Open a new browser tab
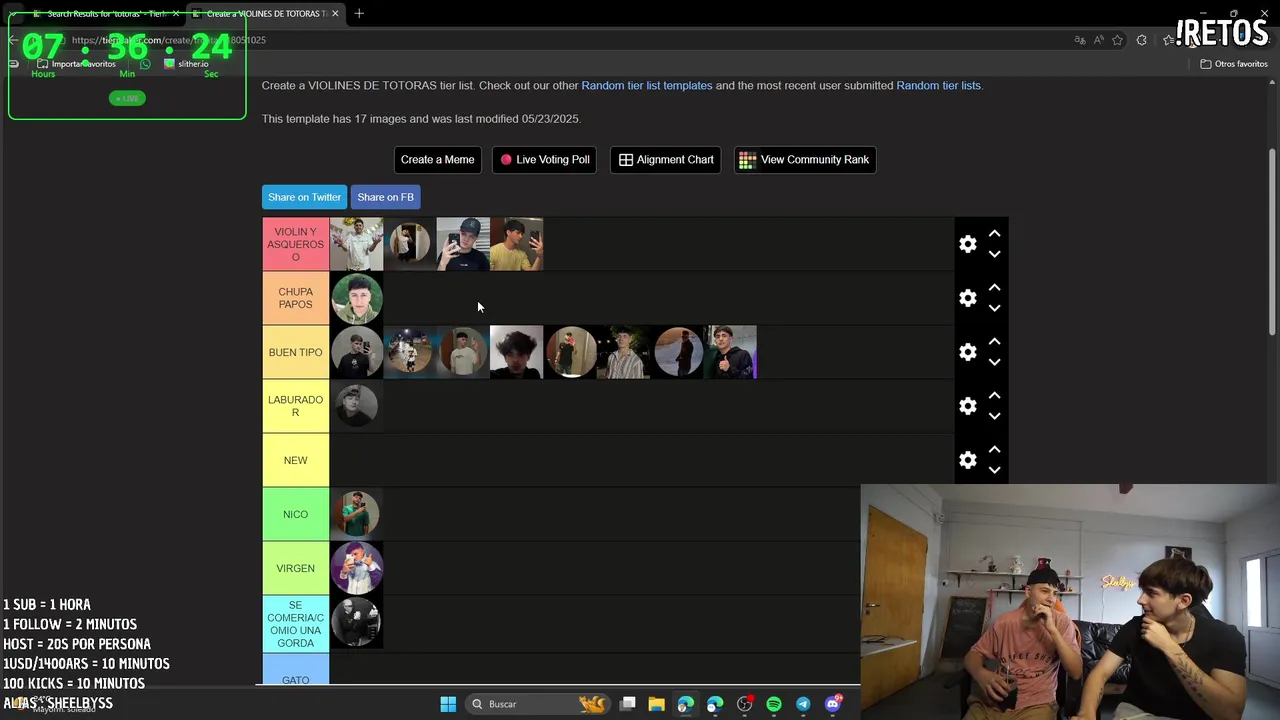The image size is (1280, 720). coord(359,13)
